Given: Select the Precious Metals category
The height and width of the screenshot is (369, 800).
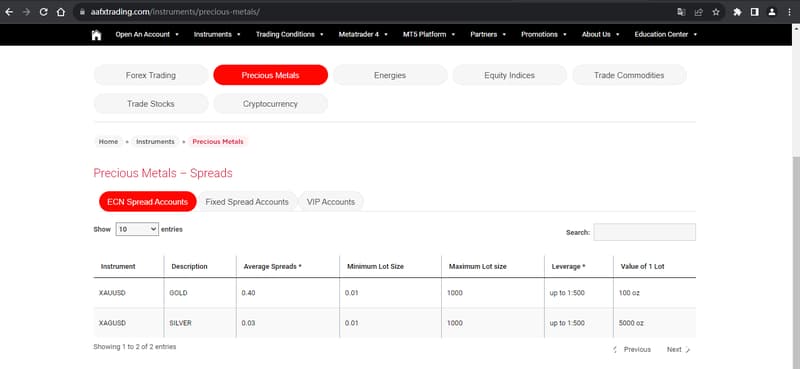Looking at the screenshot, I should click(270, 75).
